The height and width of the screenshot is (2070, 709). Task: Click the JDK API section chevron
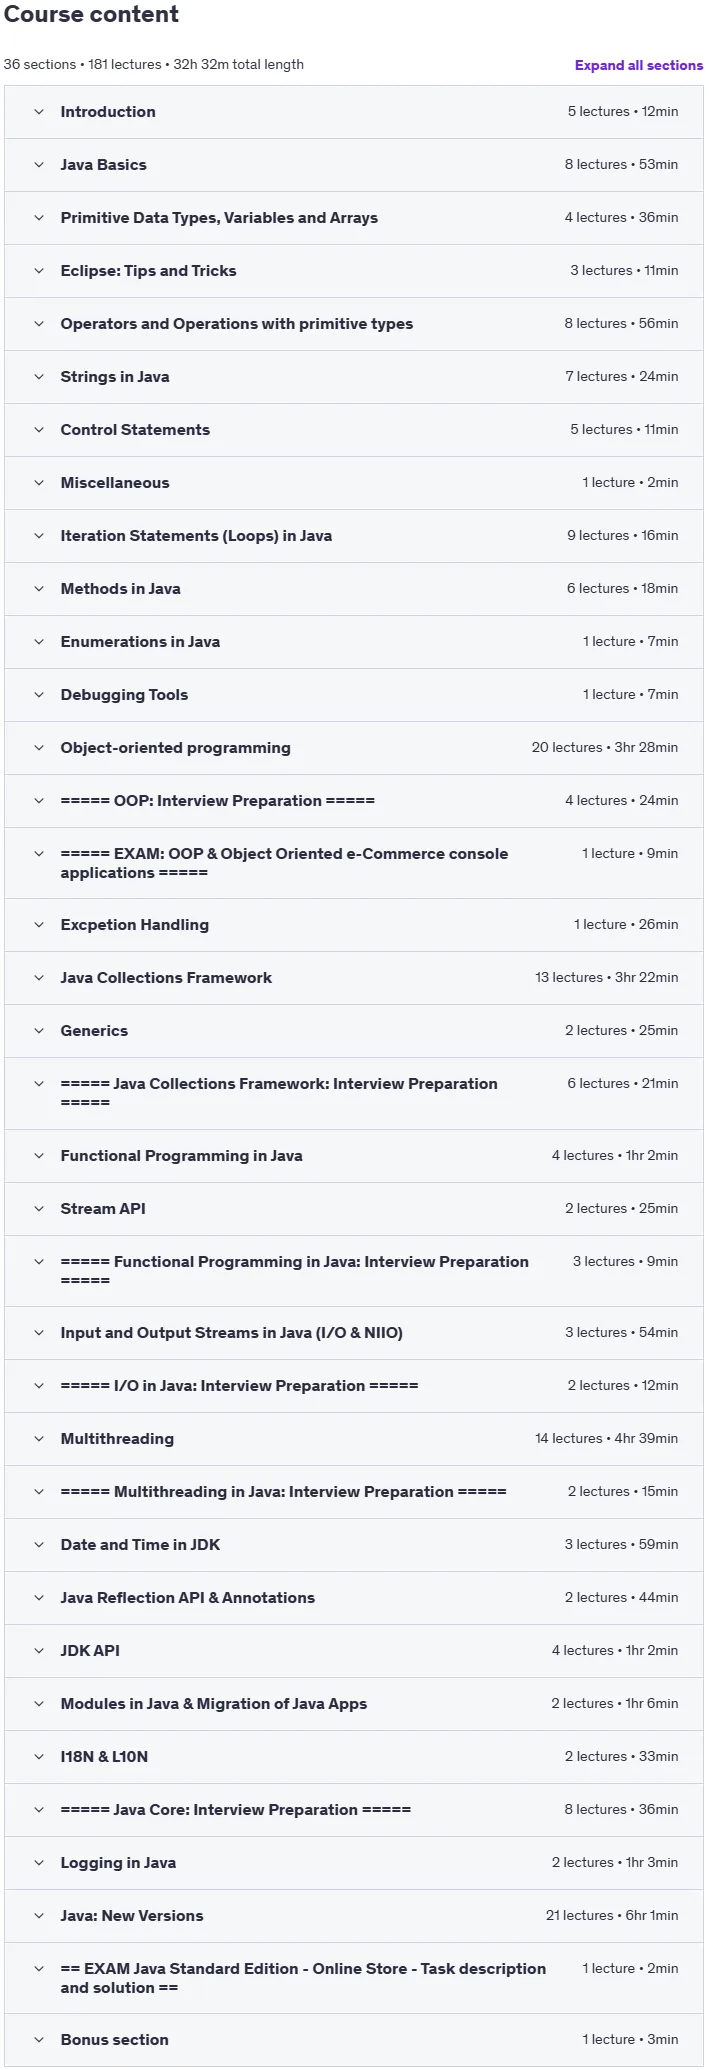point(39,1651)
